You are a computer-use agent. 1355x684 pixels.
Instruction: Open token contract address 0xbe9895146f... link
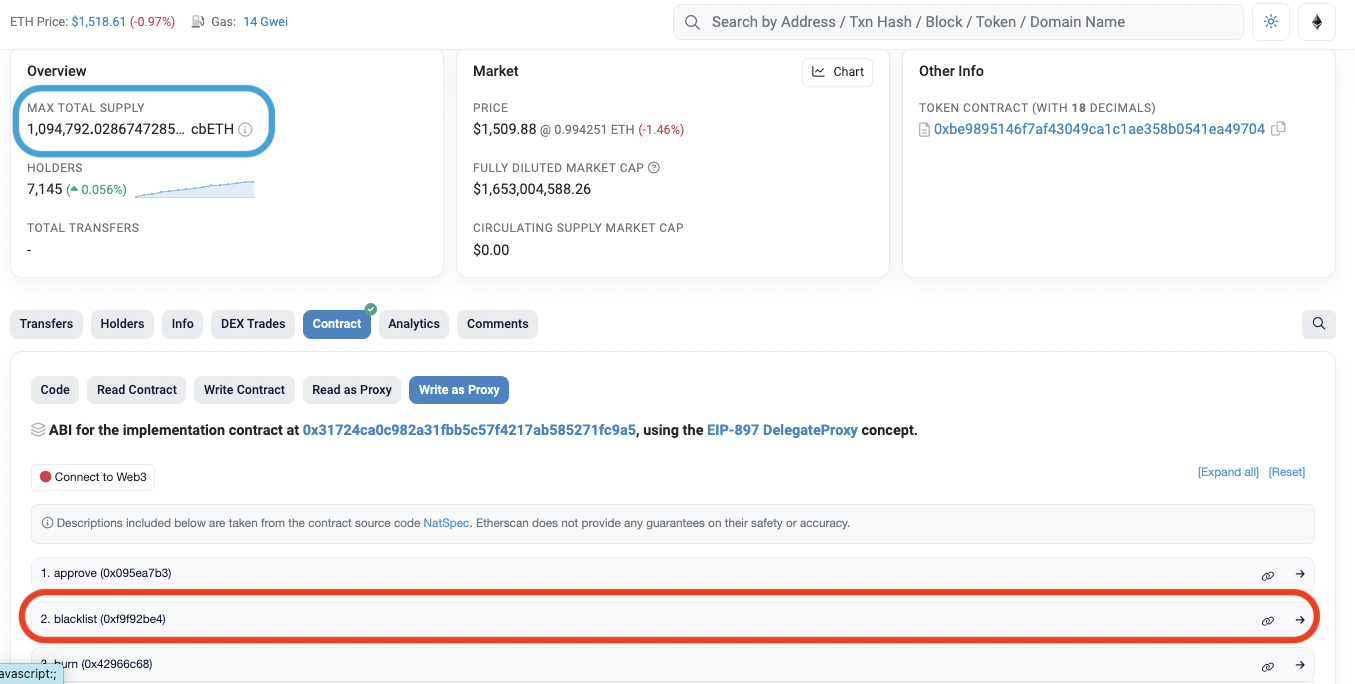tap(1099, 129)
